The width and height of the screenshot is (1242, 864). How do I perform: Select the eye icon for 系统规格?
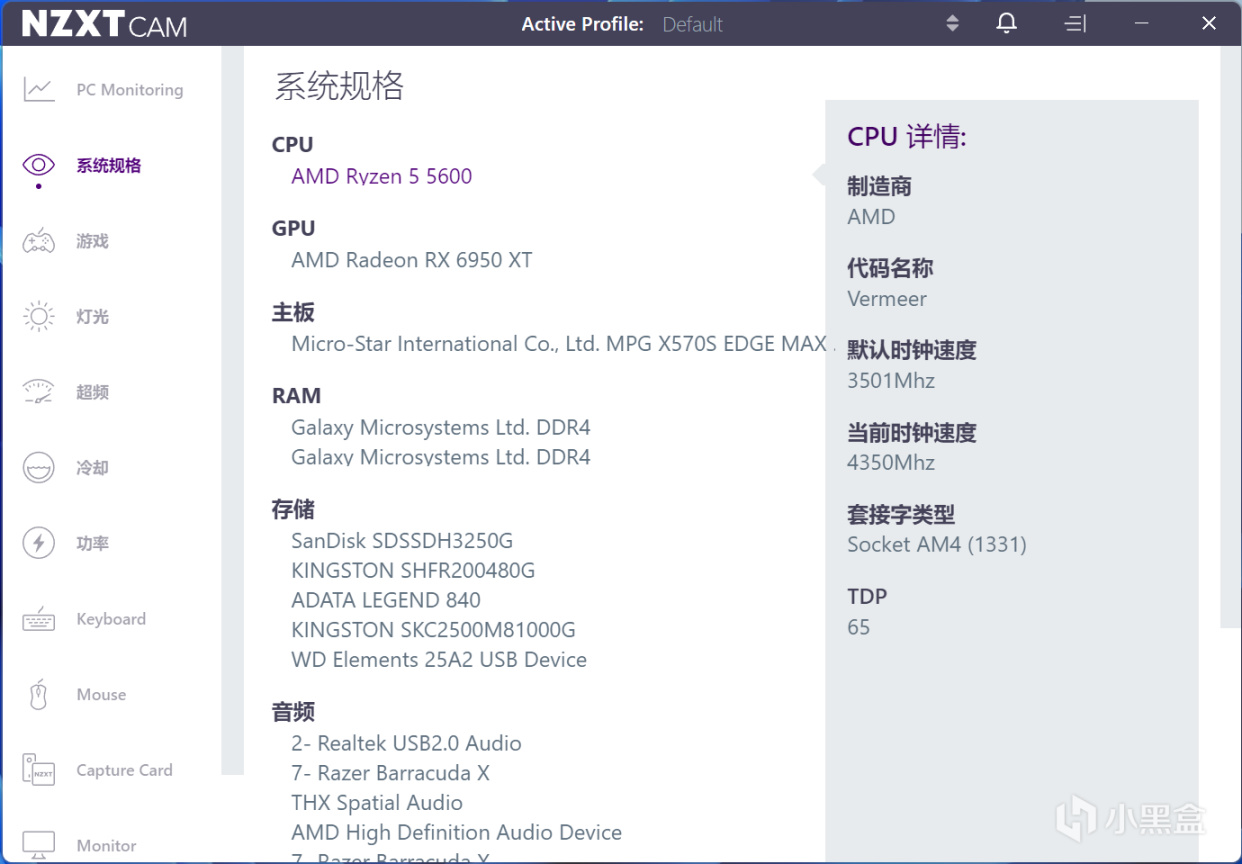(39, 165)
